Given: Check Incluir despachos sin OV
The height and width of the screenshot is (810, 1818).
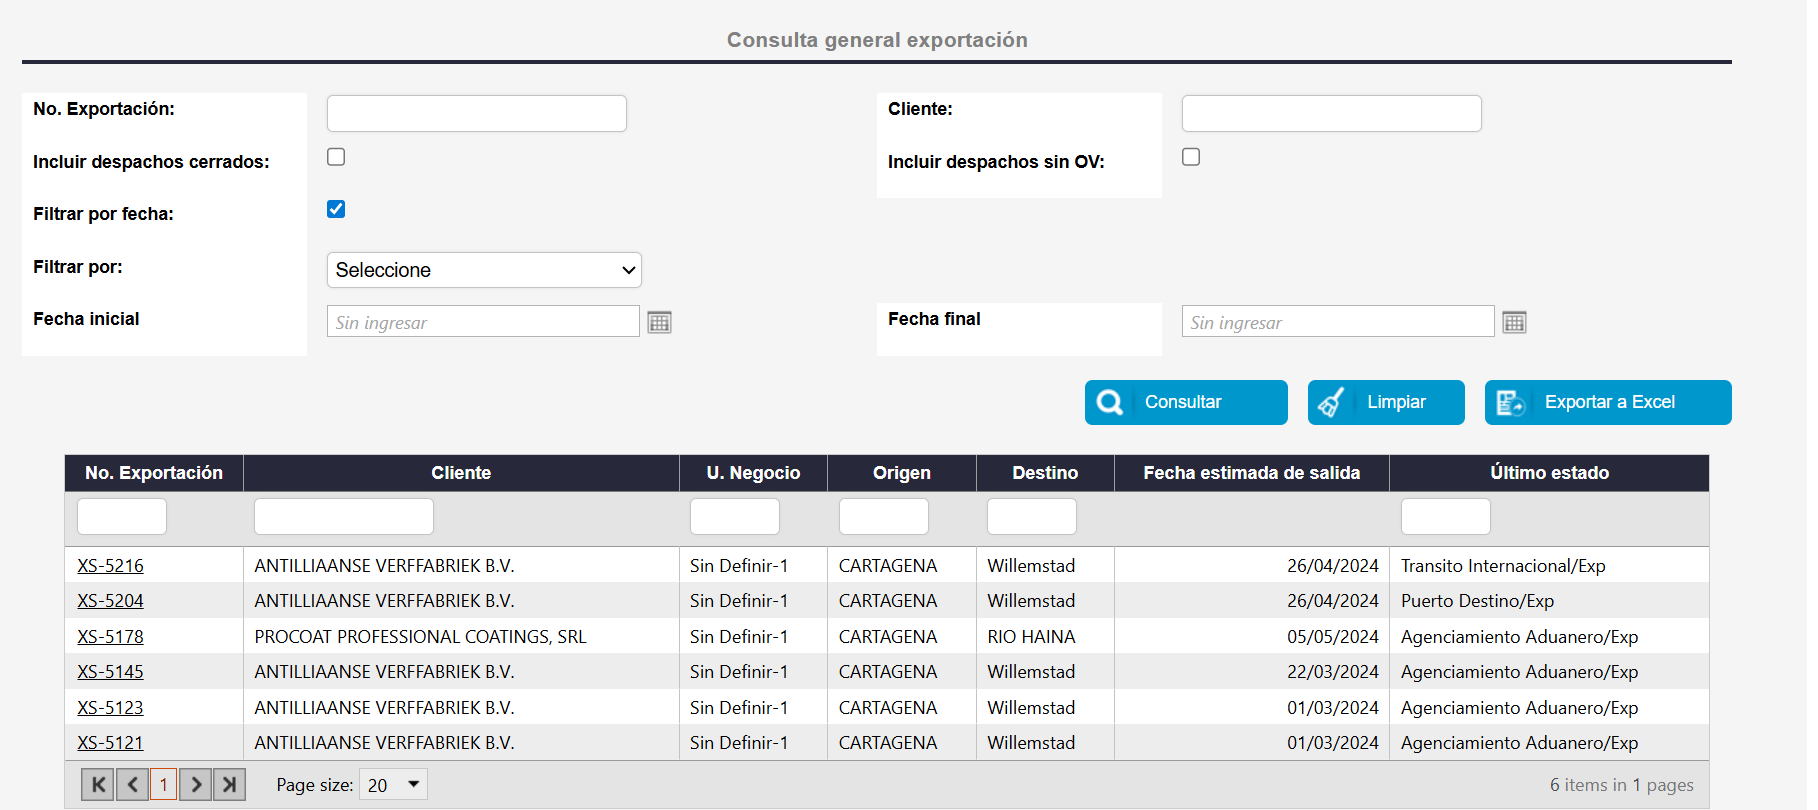Looking at the screenshot, I should click(x=1191, y=157).
